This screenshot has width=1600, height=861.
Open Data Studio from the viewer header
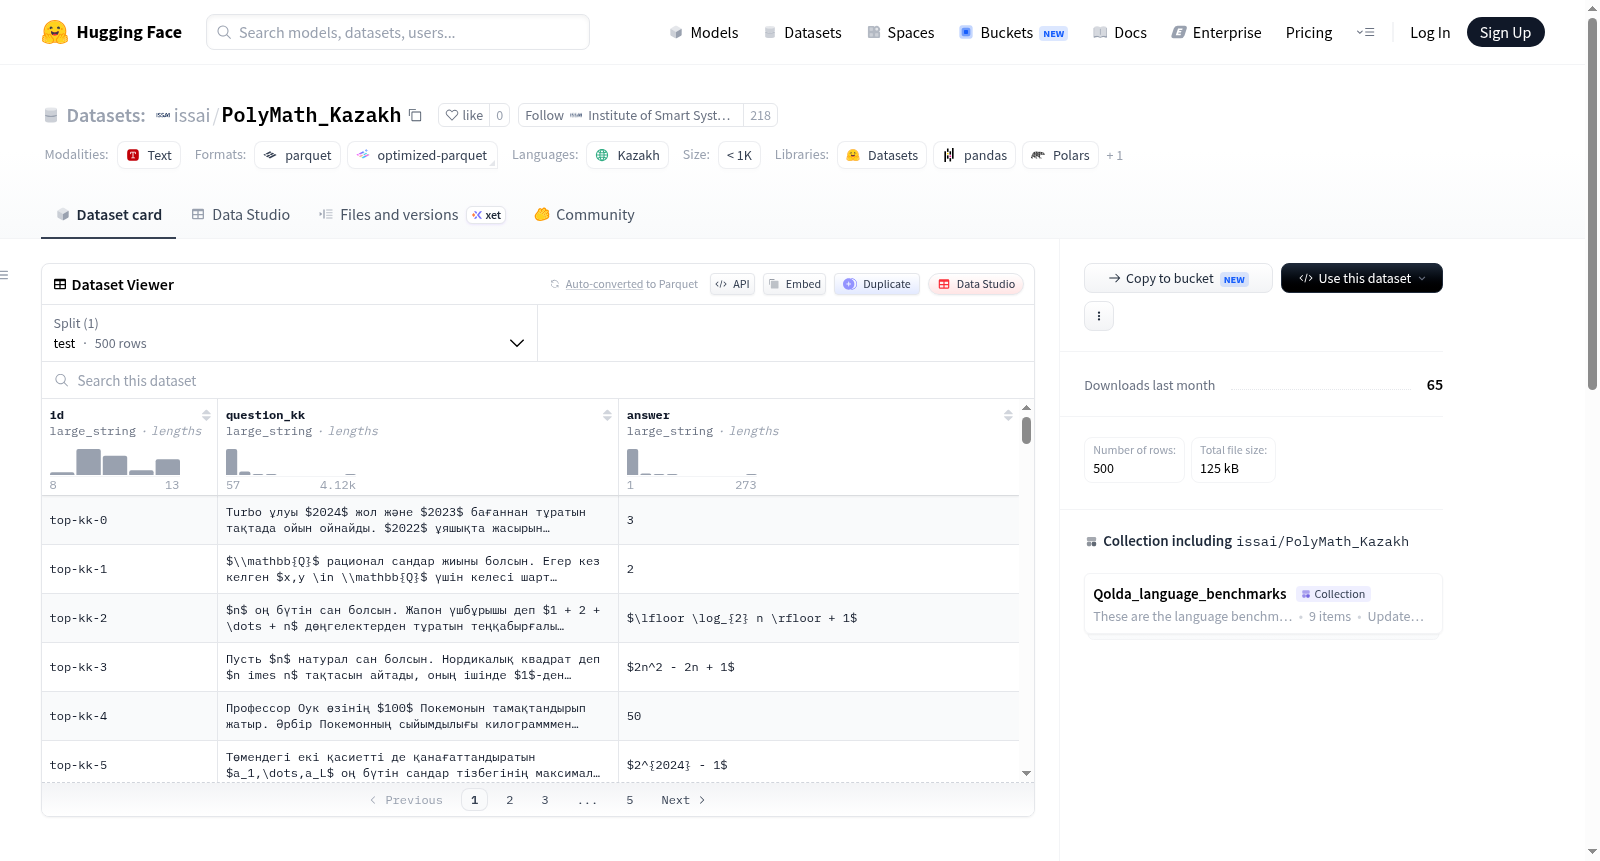pos(976,284)
